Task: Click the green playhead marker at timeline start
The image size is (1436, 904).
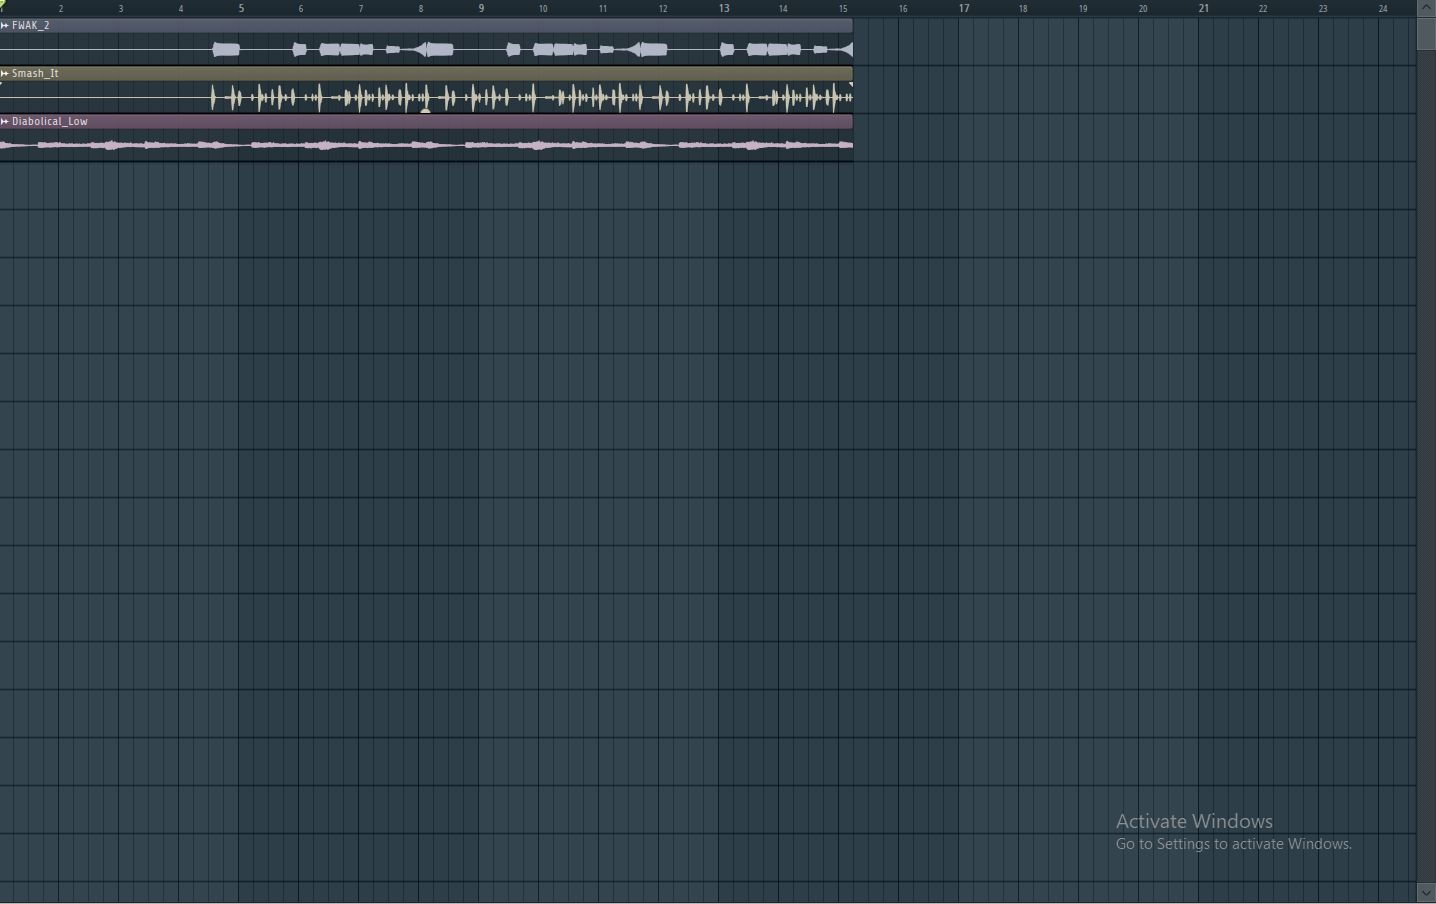Action: 3,5
